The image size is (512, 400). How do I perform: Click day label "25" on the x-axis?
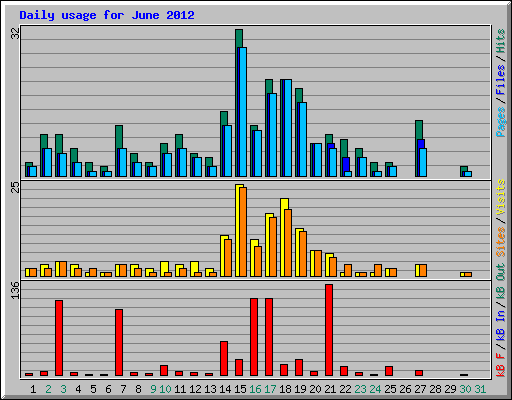[390, 389]
